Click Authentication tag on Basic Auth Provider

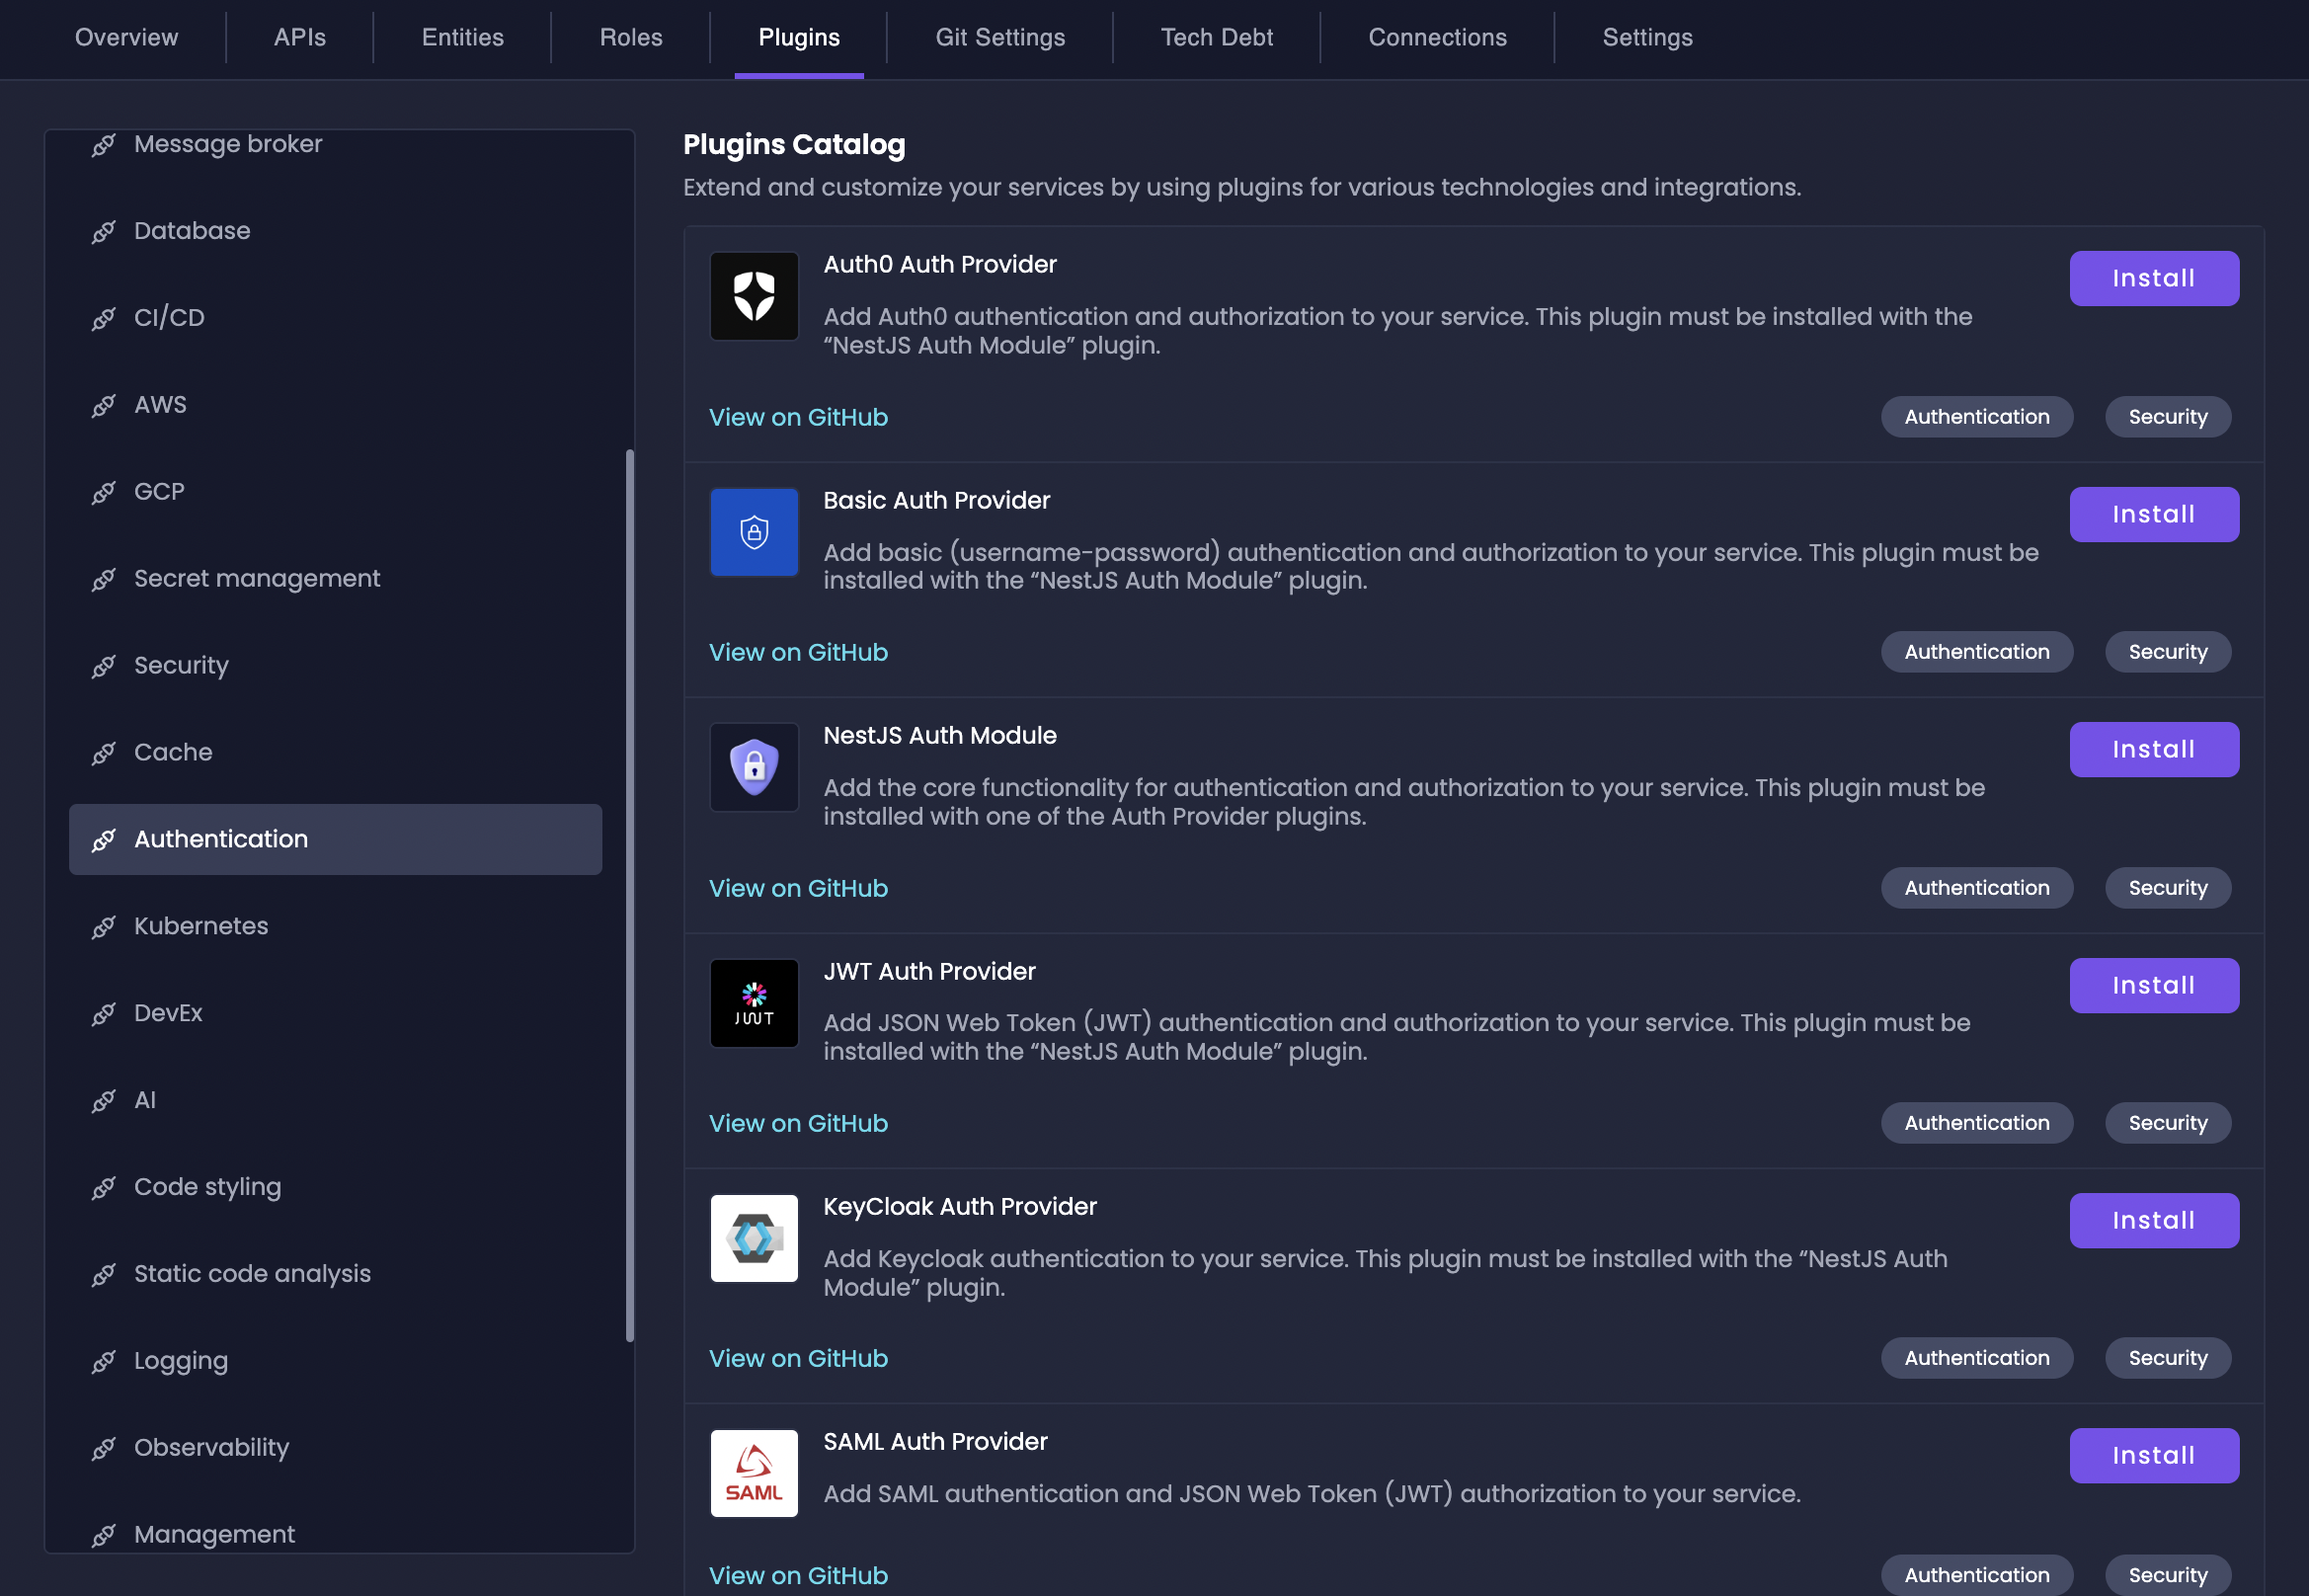pos(1976,652)
